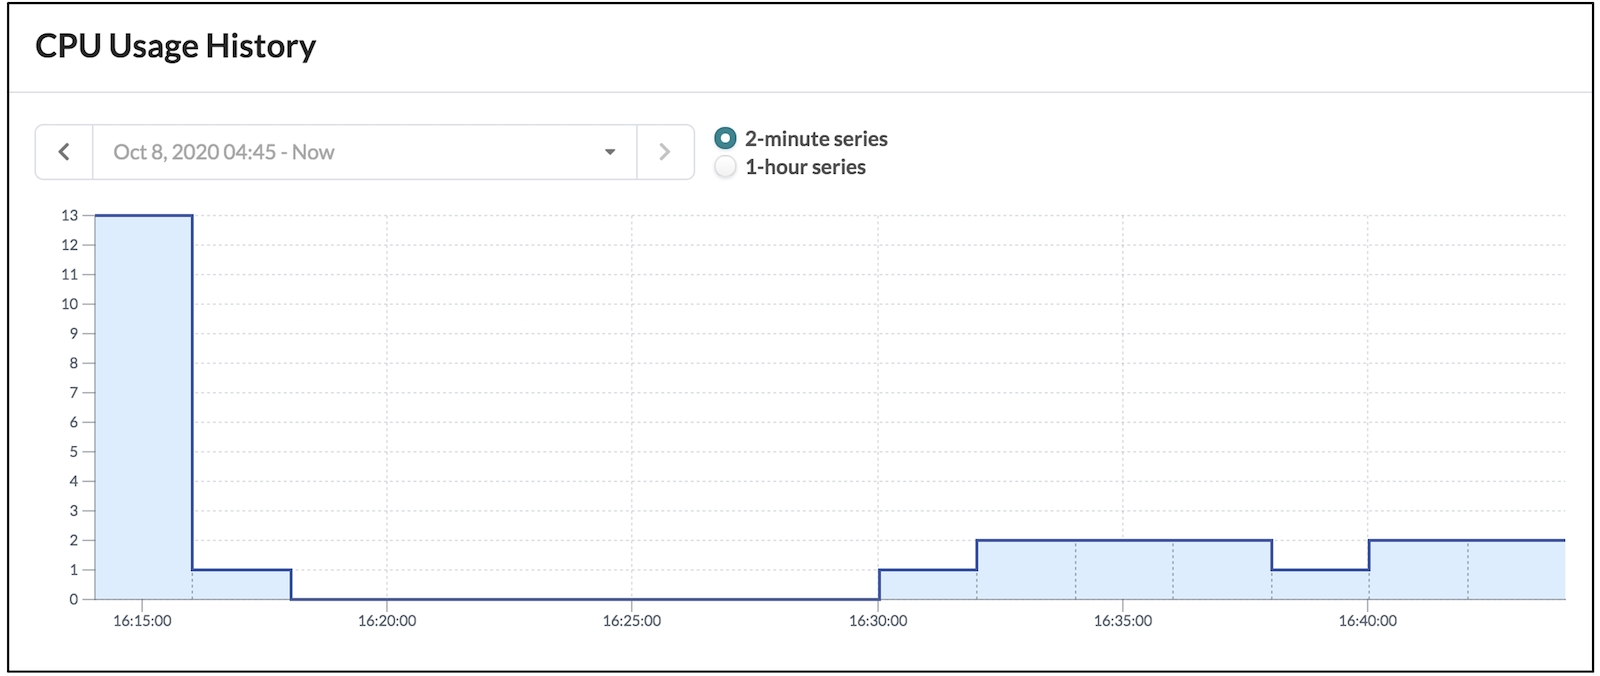This screenshot has height=676, width=1600.
Task: Click the last bar segment after 16:40:00
Action: coord(1516,570)
